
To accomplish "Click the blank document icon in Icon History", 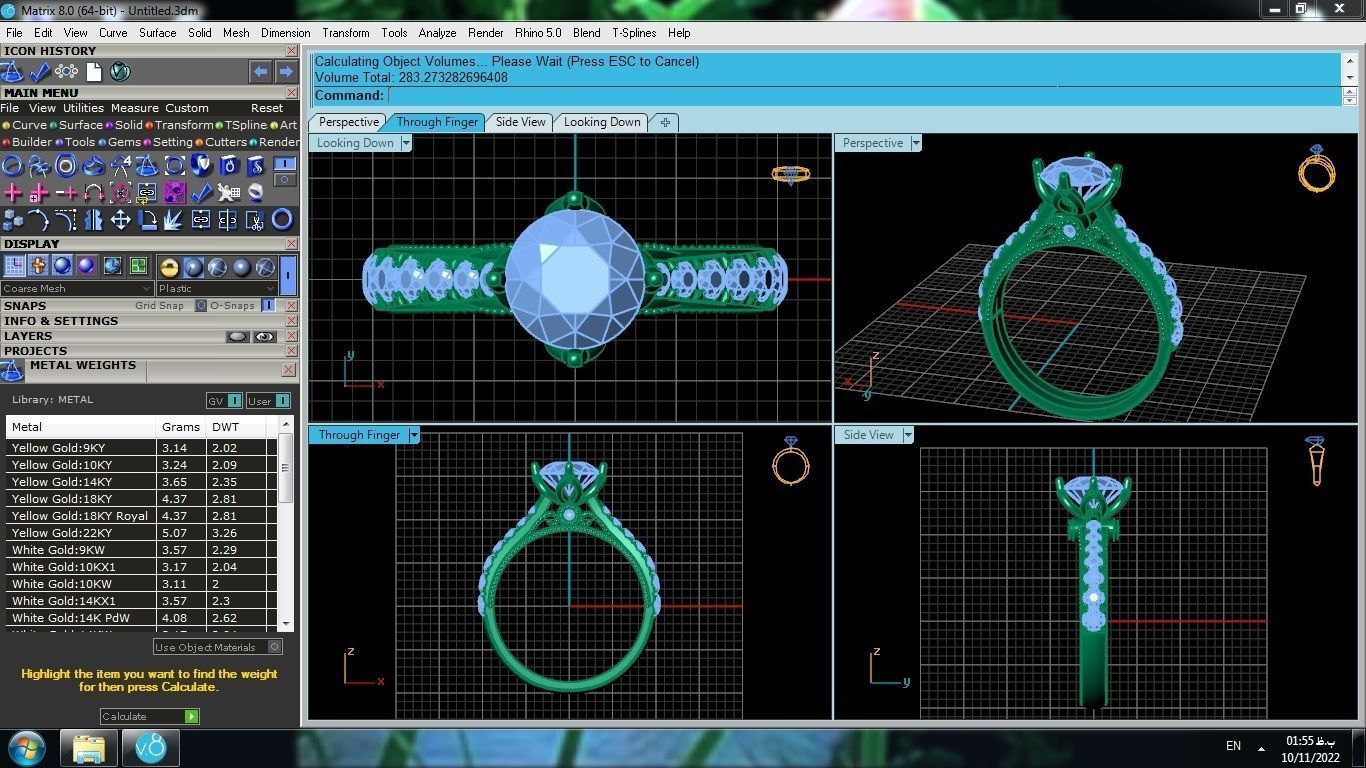I will click(93, 72).
